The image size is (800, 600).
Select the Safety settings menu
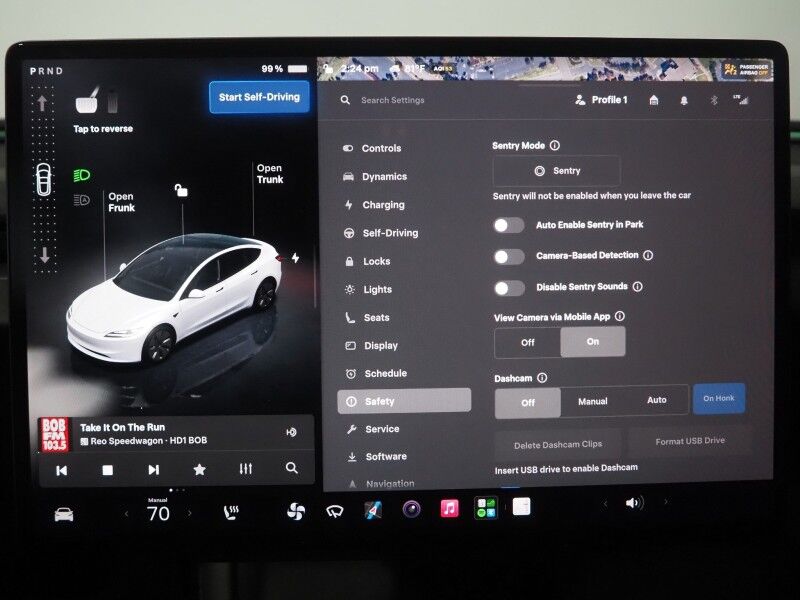[404, 401]
